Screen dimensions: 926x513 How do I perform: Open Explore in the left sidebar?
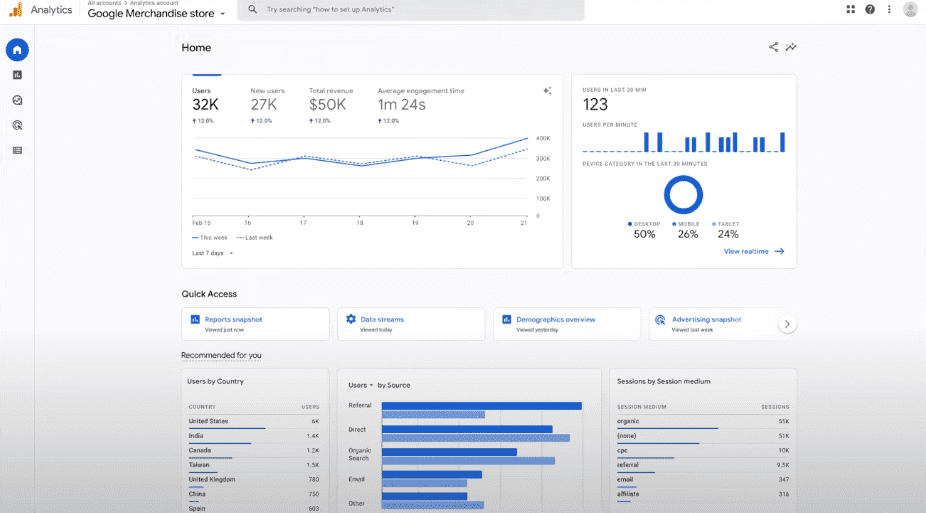[17, 100]
